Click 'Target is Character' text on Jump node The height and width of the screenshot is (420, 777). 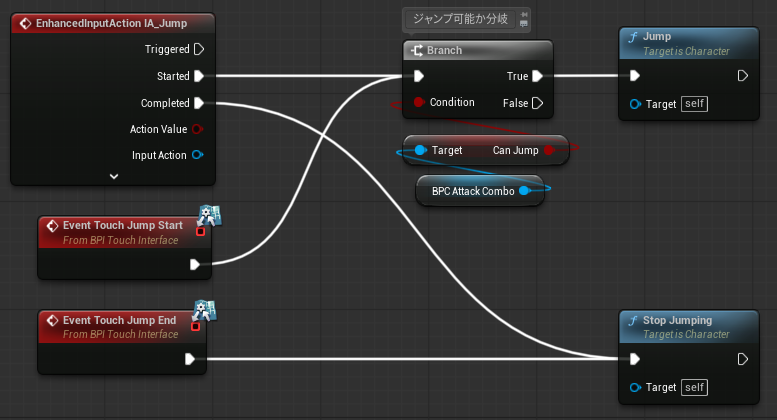pyautogui.click(x=686, y=51)
